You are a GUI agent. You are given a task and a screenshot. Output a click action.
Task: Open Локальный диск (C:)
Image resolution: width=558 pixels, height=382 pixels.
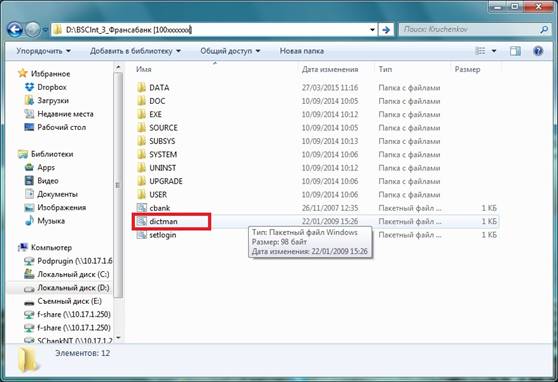[73, 274]
